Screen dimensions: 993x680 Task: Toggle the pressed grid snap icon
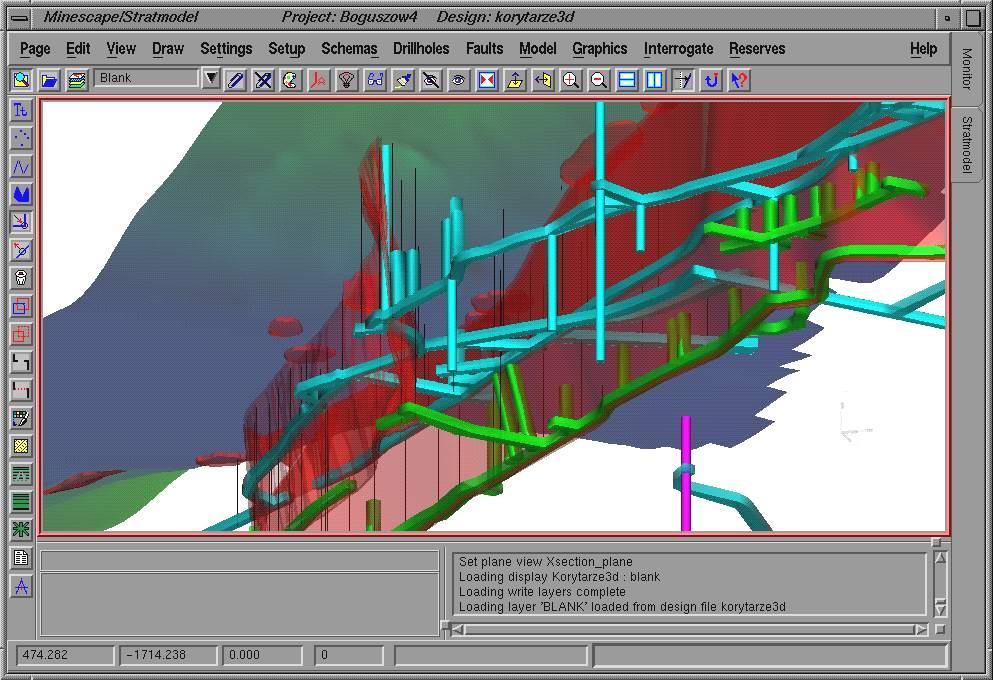pyautogui.click(x=683, y=80)
